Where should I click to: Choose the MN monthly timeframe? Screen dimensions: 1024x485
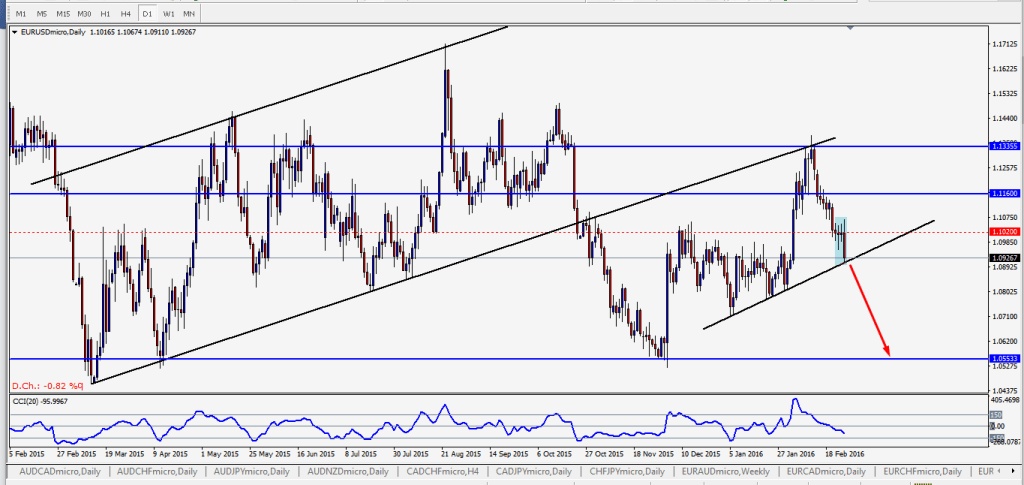[x=189, y=14]
